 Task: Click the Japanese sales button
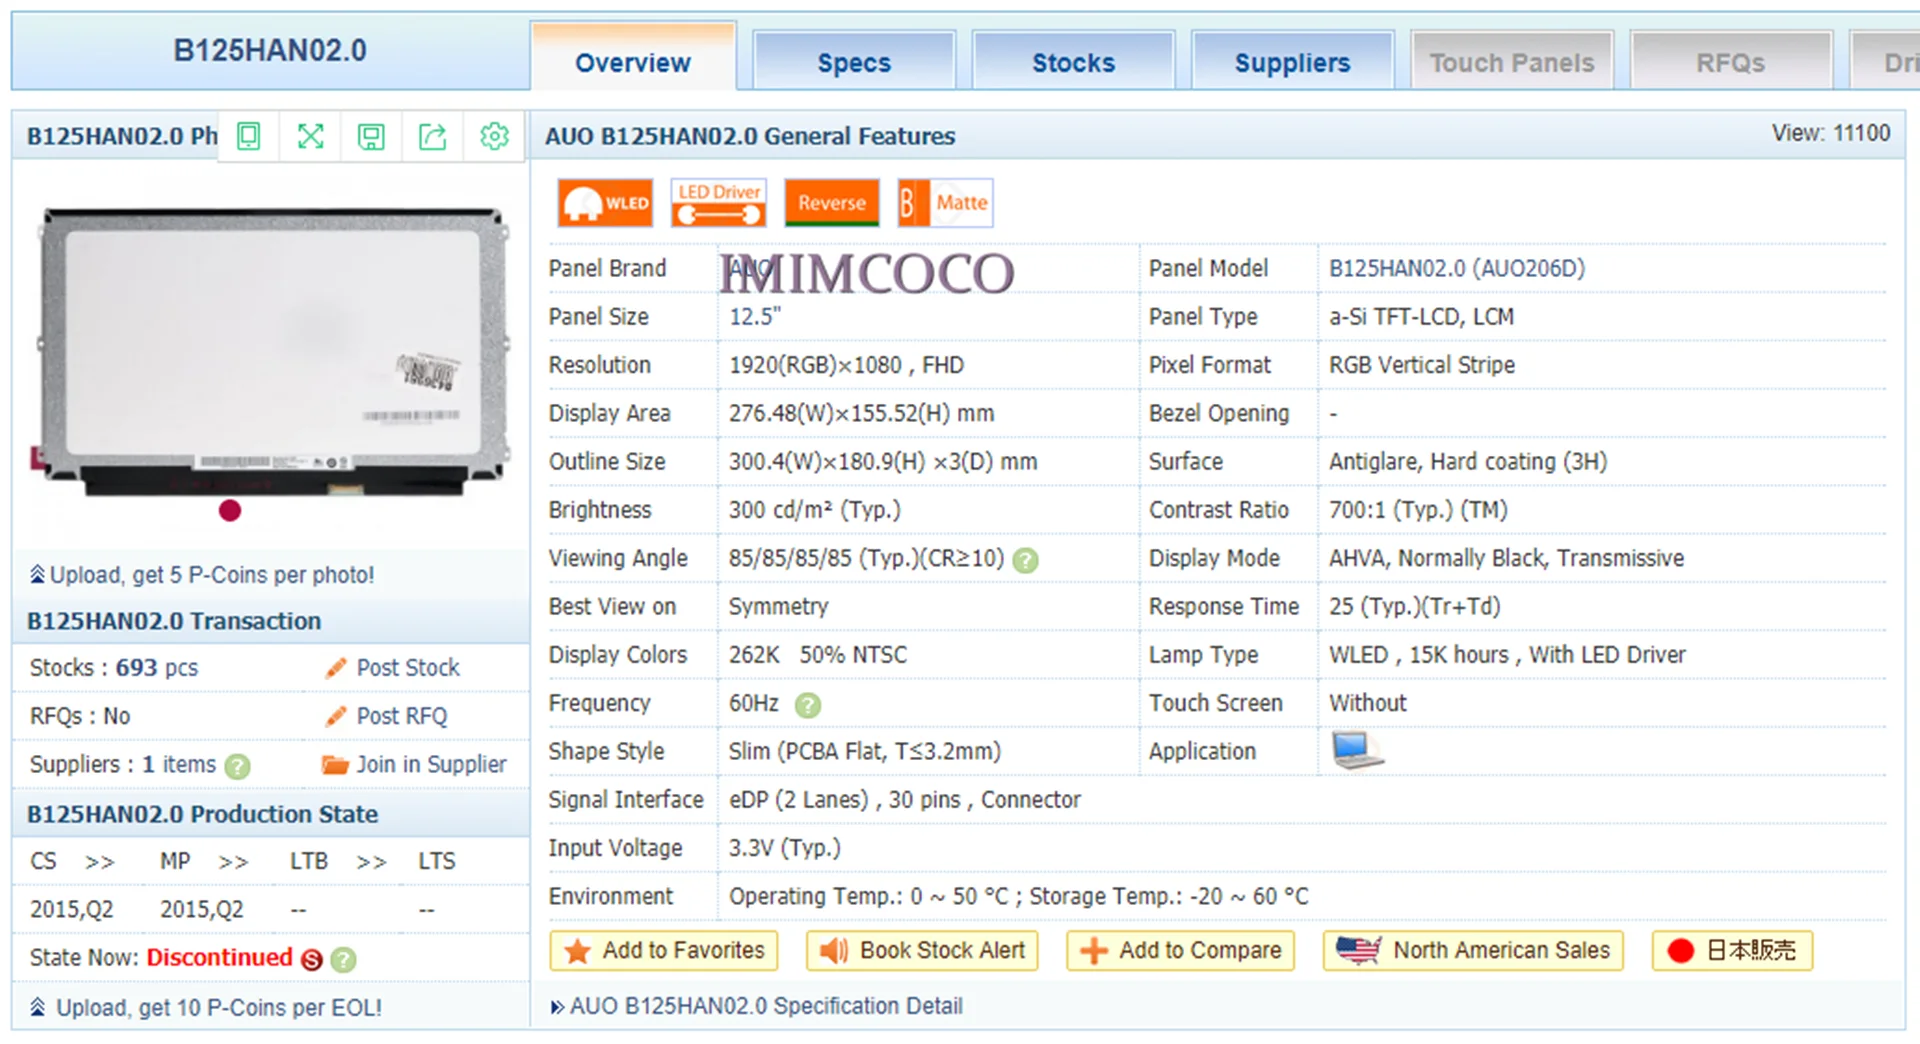pyautogui.click(x=1732, y=950)
